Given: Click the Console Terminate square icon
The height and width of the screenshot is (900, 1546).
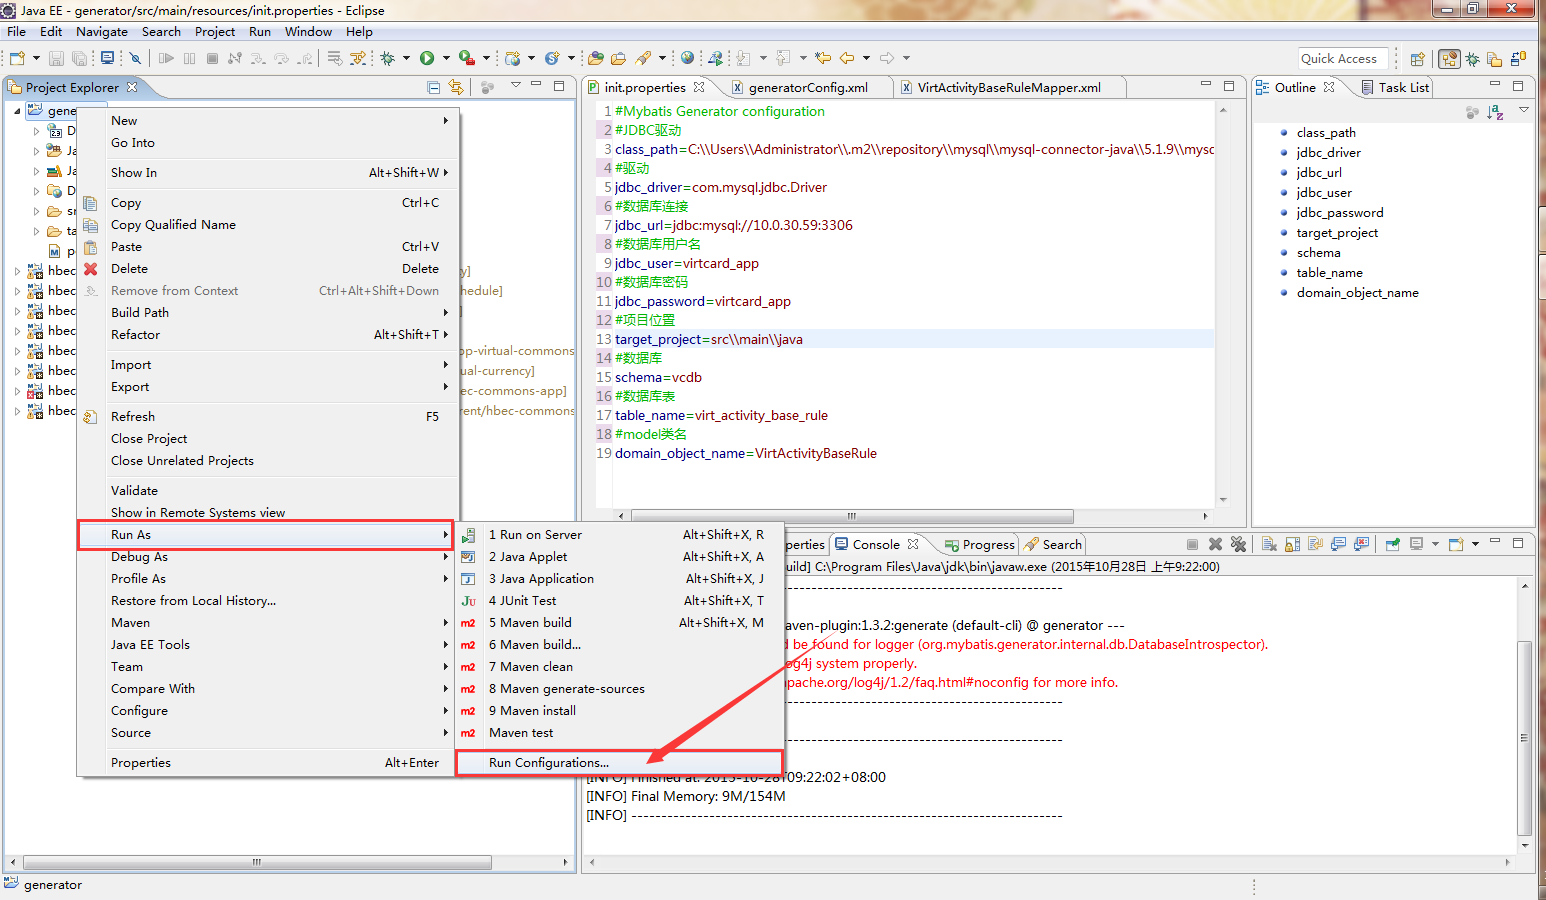Looking at the screenshot, I should point(1192,544).
